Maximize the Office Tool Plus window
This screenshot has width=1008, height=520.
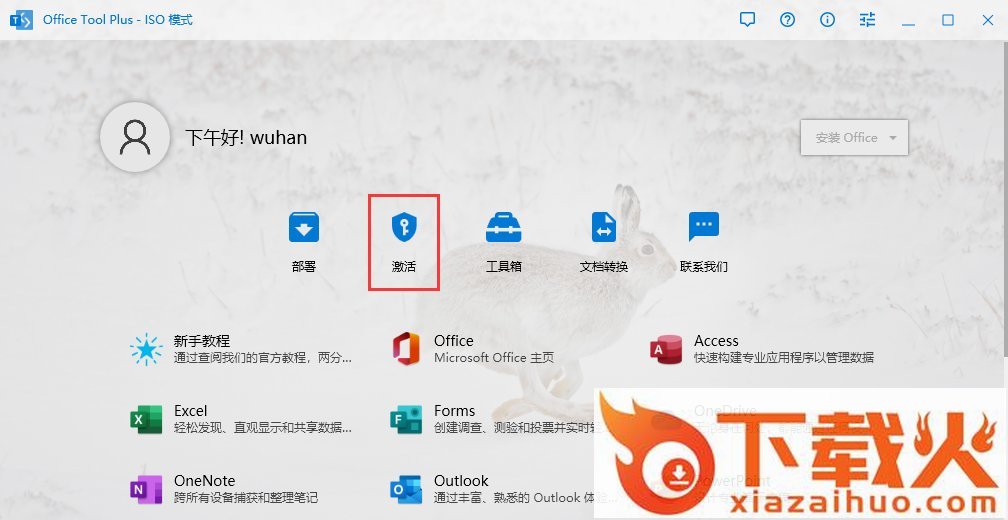click(948, 20)
